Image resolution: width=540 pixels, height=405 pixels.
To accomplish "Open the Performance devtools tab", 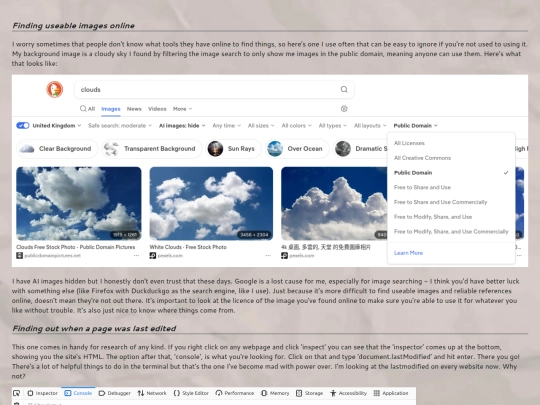I will coord(235,393).
